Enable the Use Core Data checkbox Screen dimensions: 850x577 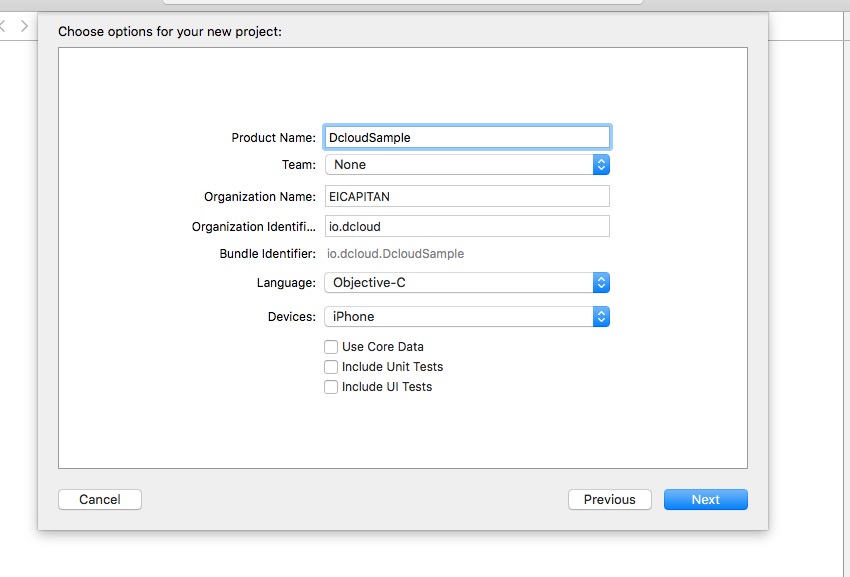point(331,347)
